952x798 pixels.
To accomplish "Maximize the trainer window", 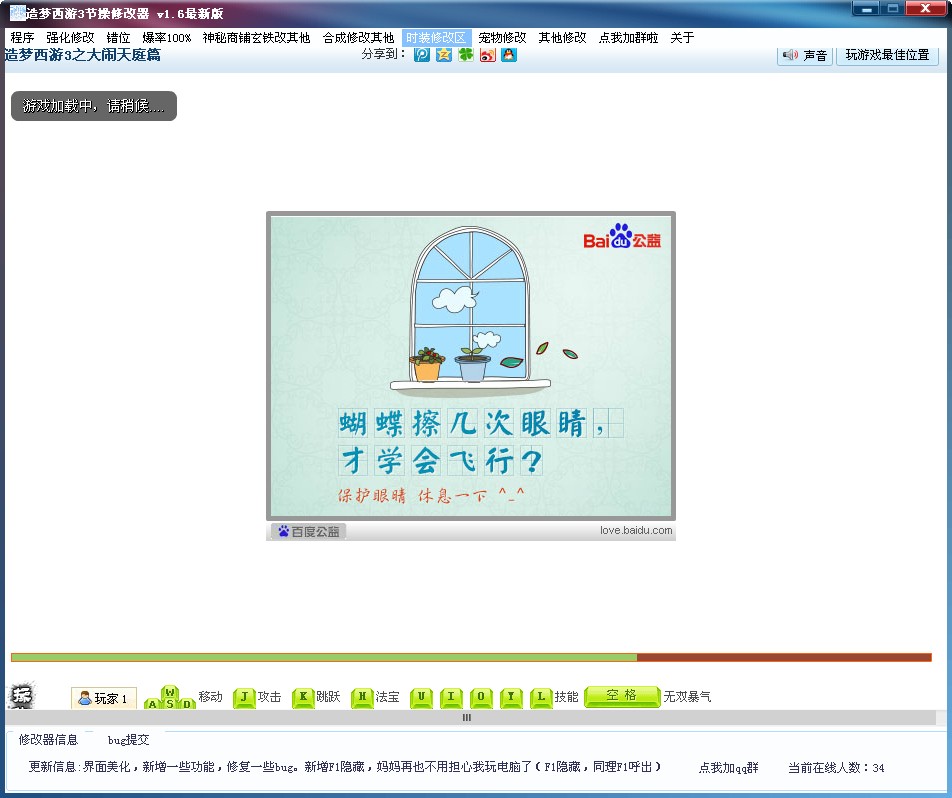I will click(892, 9).
